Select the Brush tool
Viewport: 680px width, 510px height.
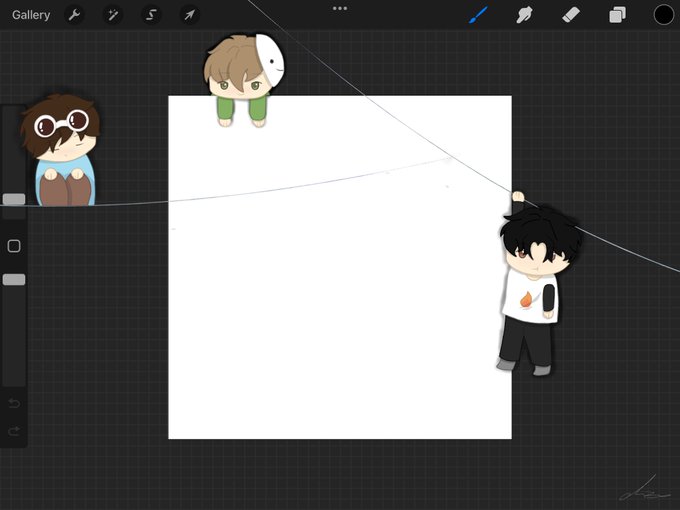click(478, 15)
